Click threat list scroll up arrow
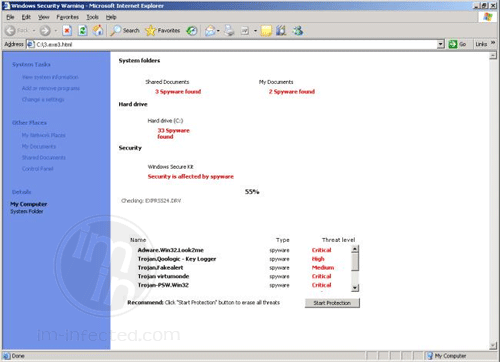 (355, 249)
